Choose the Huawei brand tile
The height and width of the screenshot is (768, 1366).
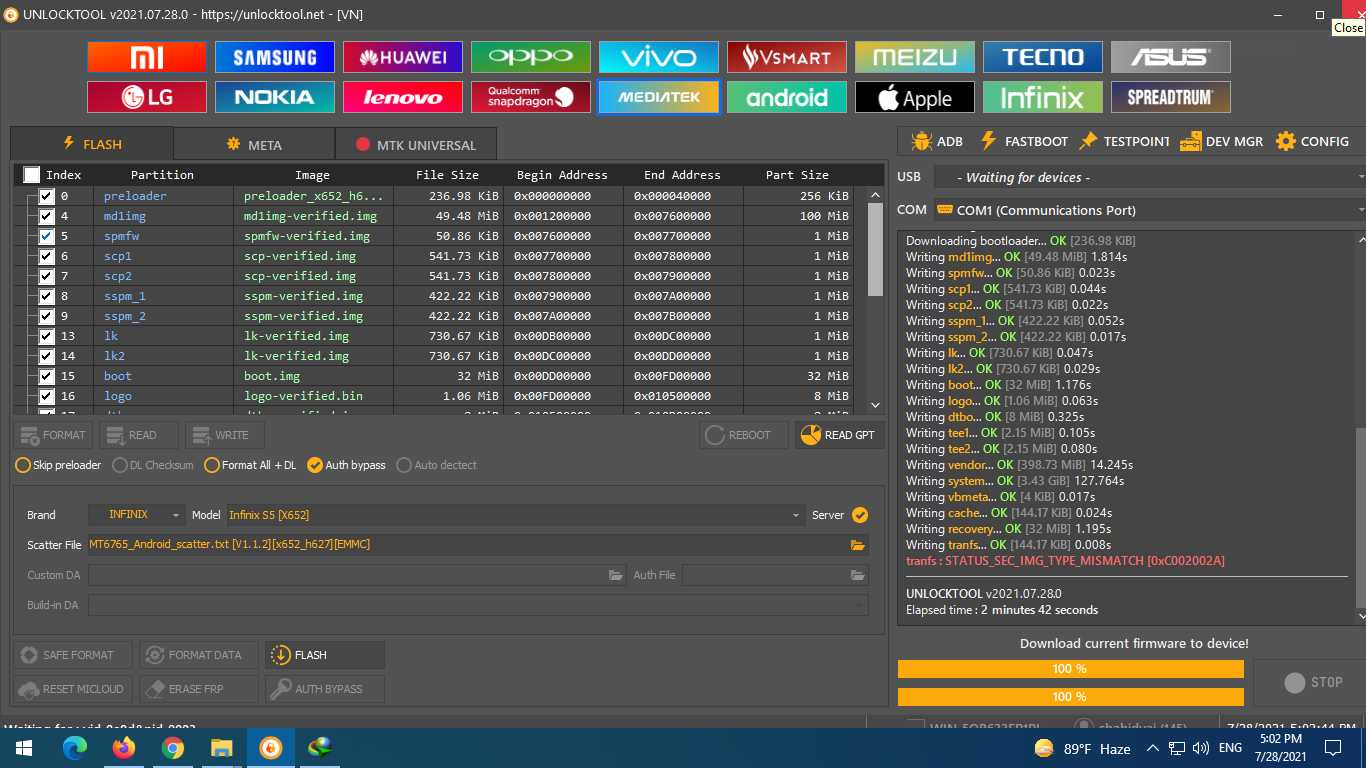403,57
